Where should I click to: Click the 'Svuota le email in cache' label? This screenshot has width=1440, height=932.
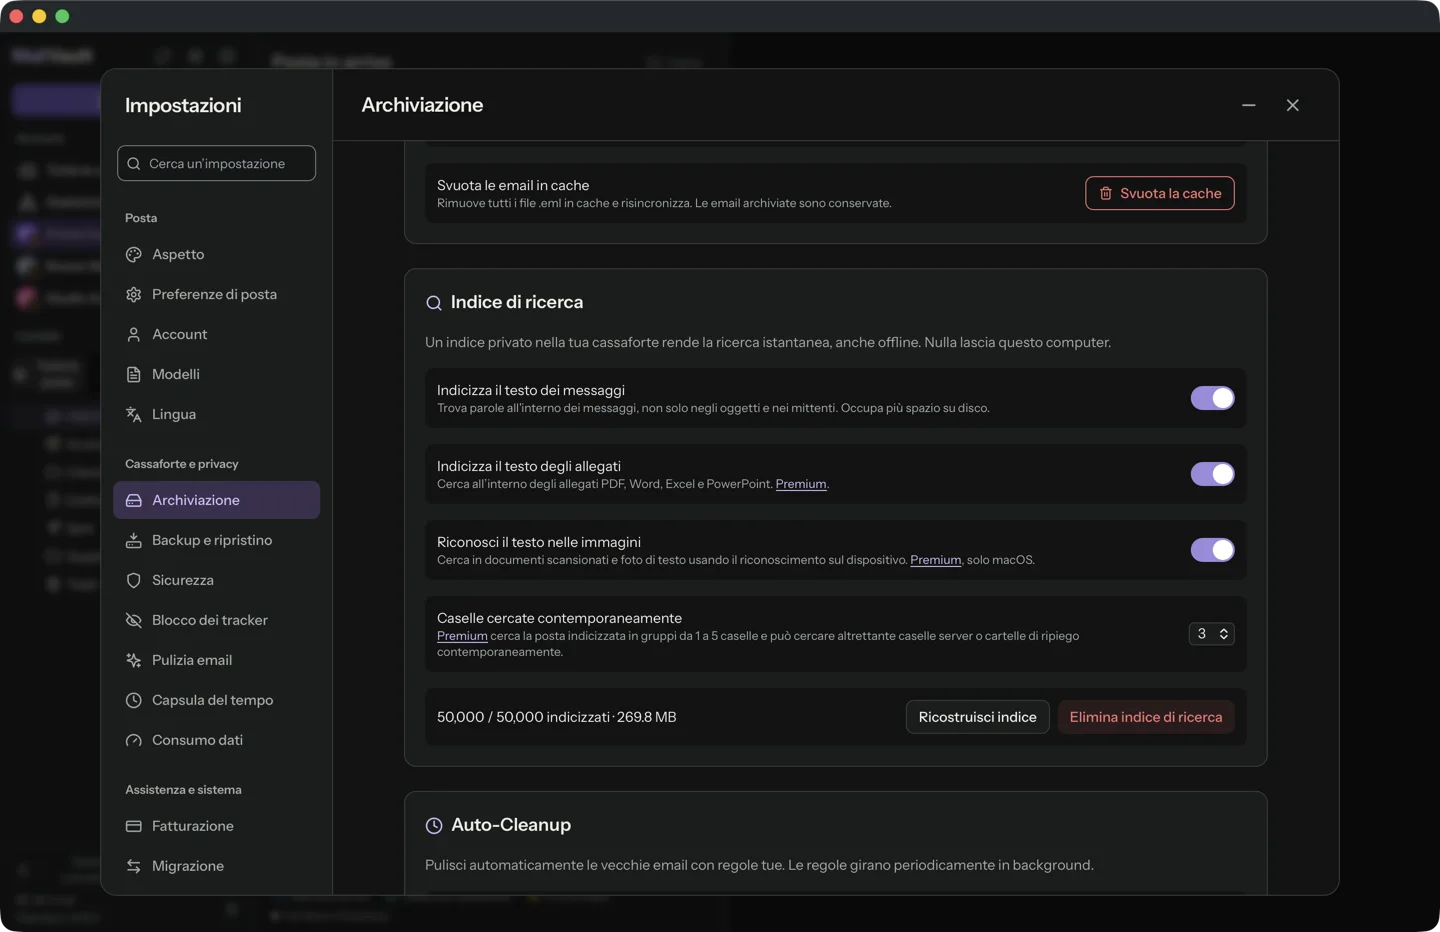tap(513, 186)
